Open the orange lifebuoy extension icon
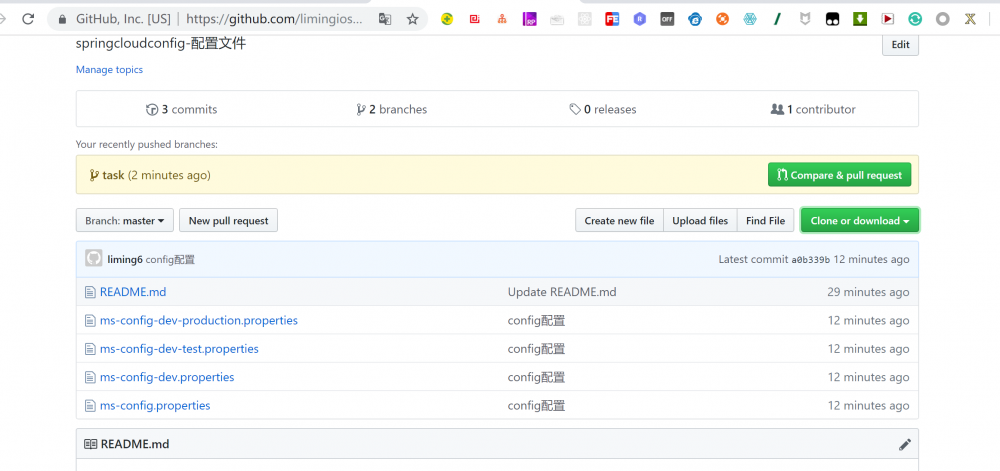Screen dimensions: 1000x471 pyautogui.click(x=722, y=19)
